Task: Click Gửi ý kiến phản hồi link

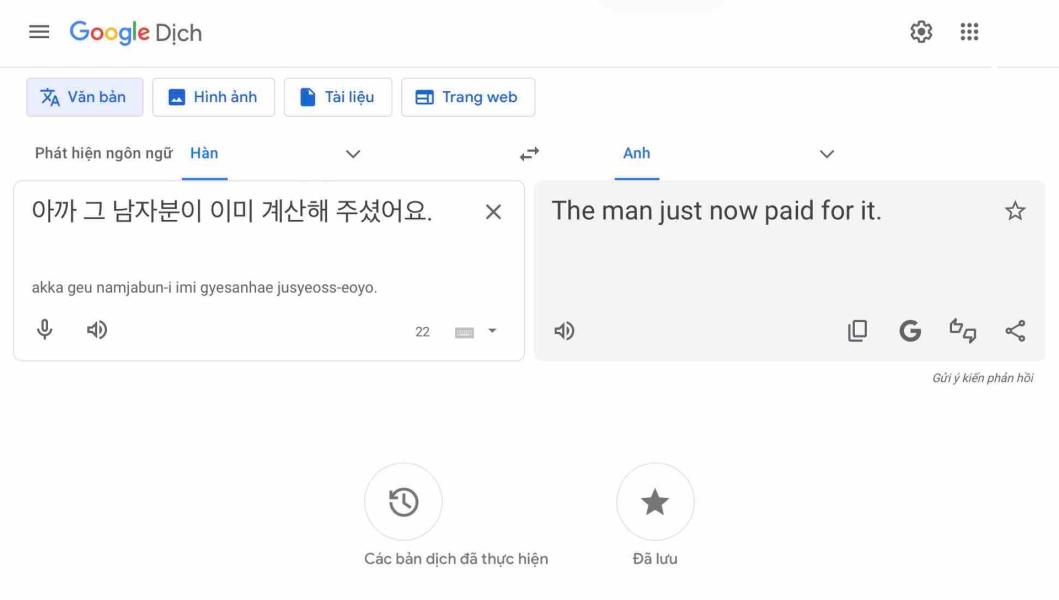Action: point(983,378)
